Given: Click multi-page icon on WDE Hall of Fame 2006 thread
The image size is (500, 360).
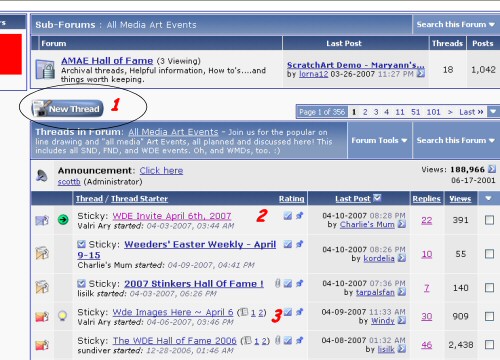Looking at the screenshot, I should pyautogui.click(x=248, y=341).
